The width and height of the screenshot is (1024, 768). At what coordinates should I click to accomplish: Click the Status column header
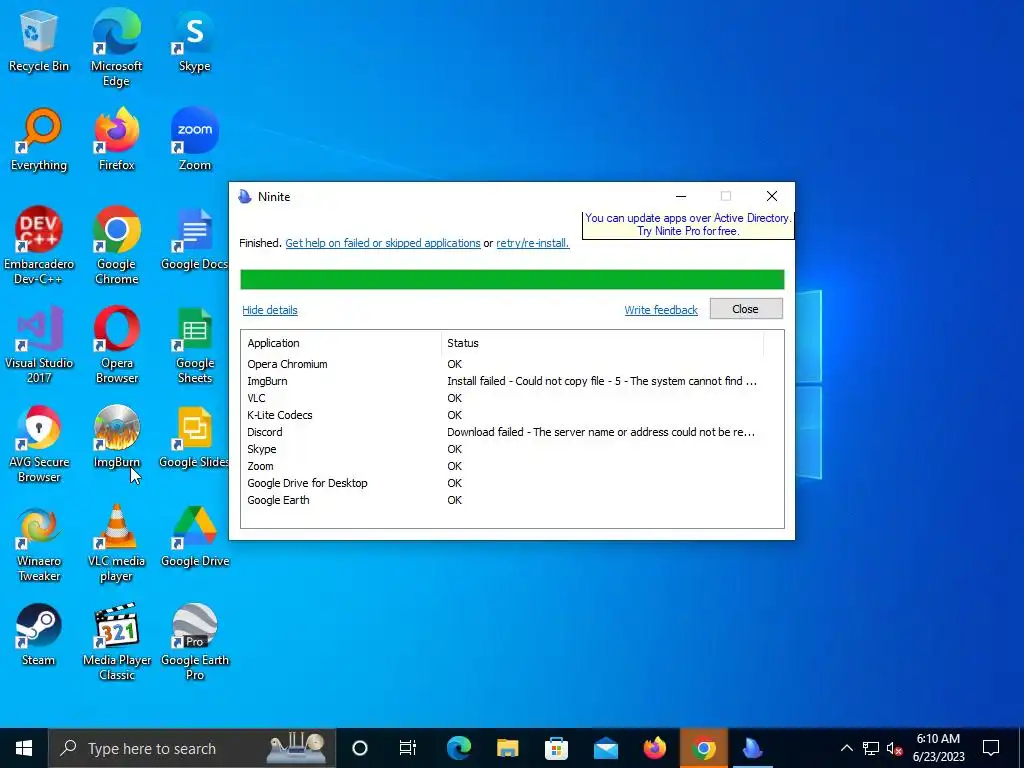(x=602, y=344)
